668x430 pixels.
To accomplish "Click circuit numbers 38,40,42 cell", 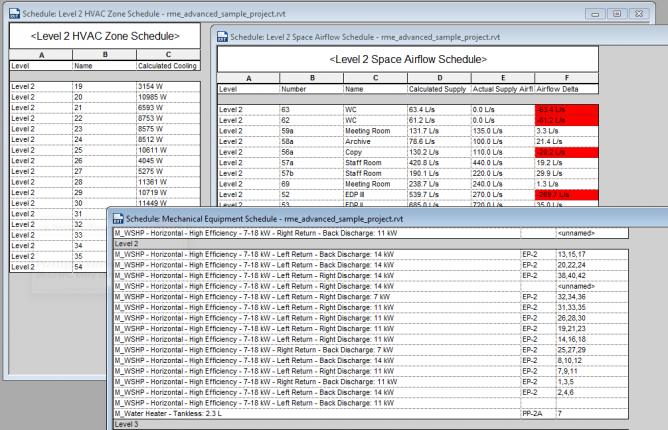I will (x=592, y=276).
